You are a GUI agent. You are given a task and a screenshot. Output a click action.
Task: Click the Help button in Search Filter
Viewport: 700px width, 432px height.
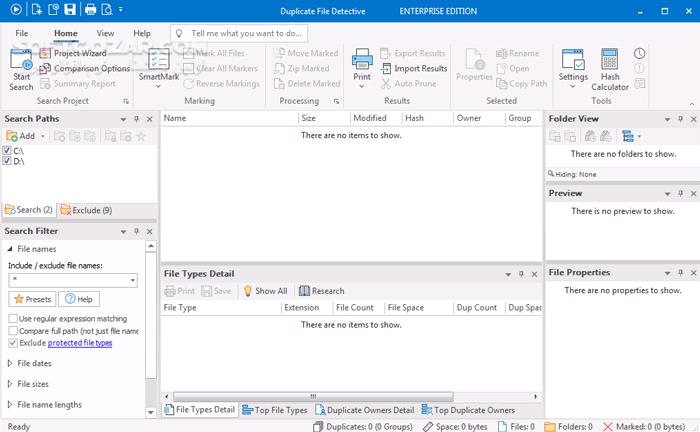pos(79,299)
